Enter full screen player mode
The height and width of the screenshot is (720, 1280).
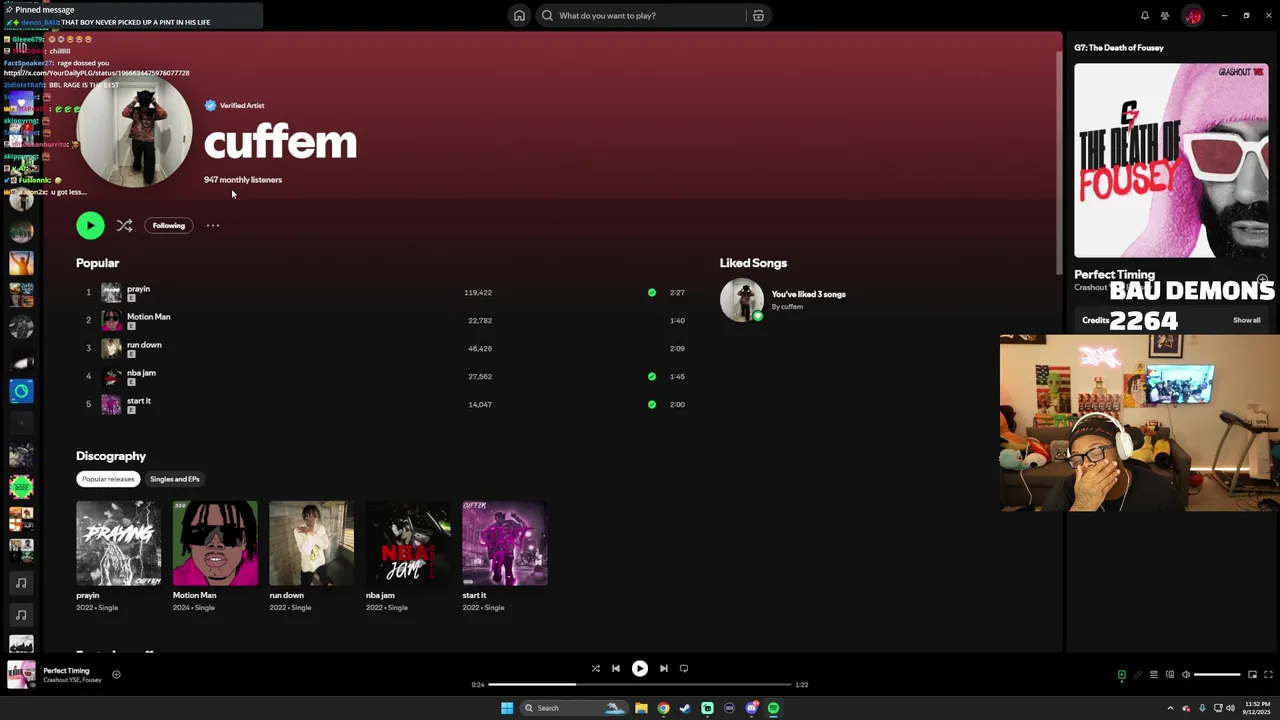coord(1268,675)
